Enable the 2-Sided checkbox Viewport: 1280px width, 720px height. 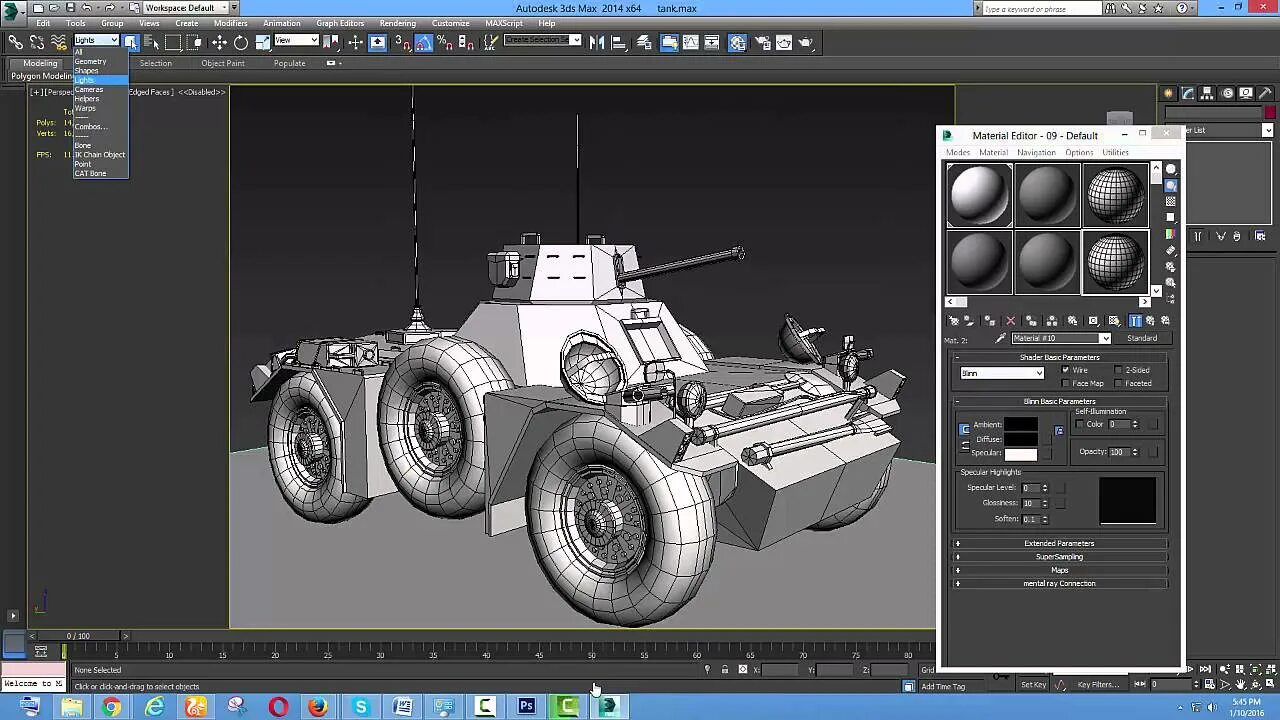[x=1118, y=370]
